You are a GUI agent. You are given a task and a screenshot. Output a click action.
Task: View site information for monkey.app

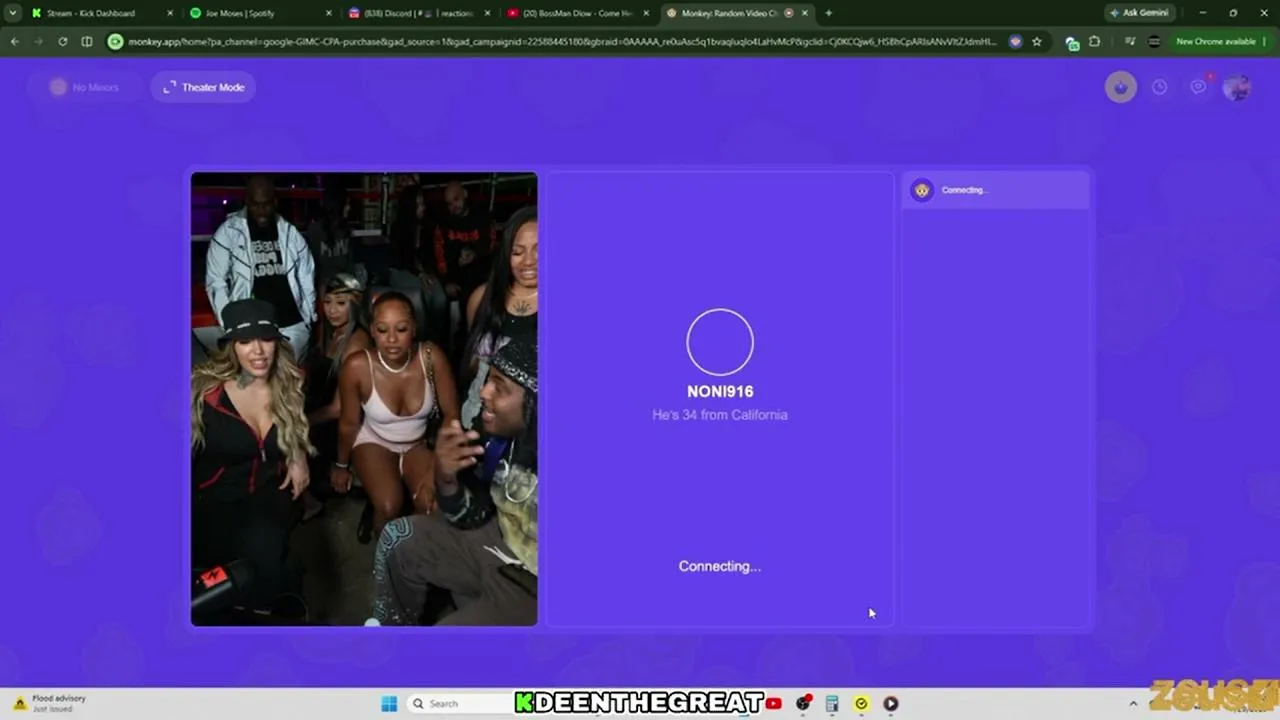point(115,42)
